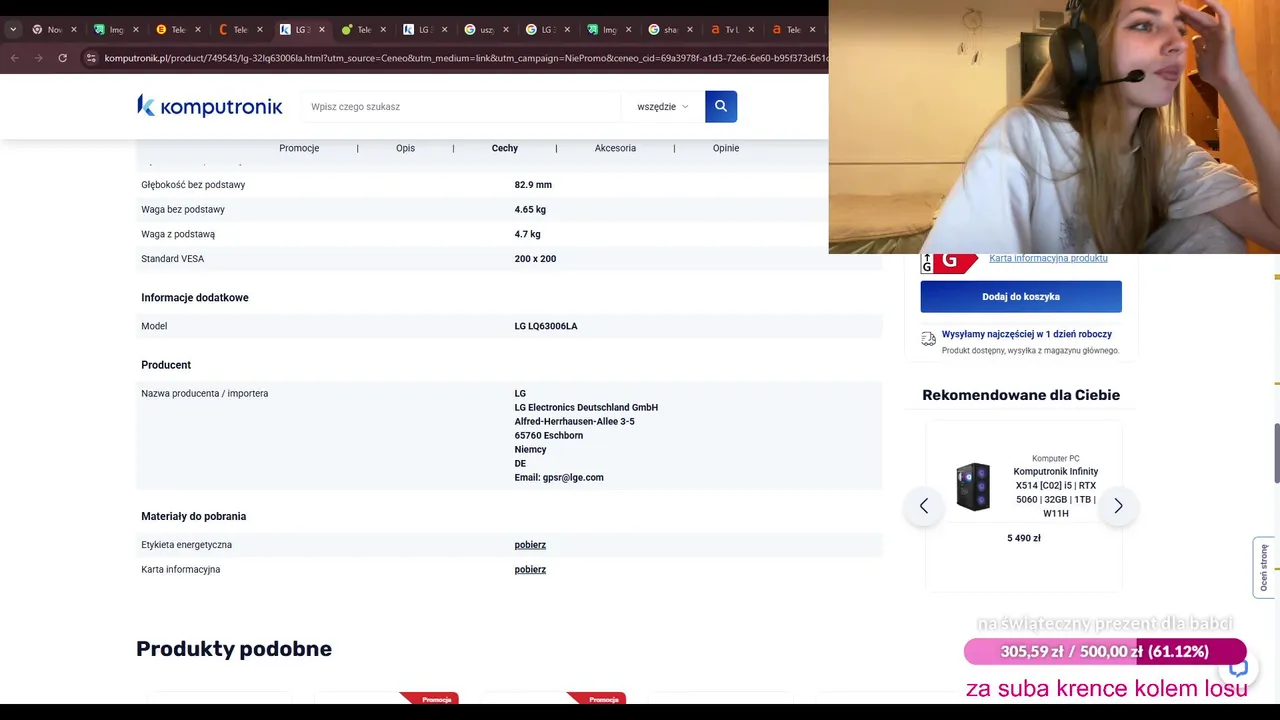The width and height of the screenshot is (1280, 720).
Task: Click 'Dodaj do koszyka' button
Action: pos(1021,296)
